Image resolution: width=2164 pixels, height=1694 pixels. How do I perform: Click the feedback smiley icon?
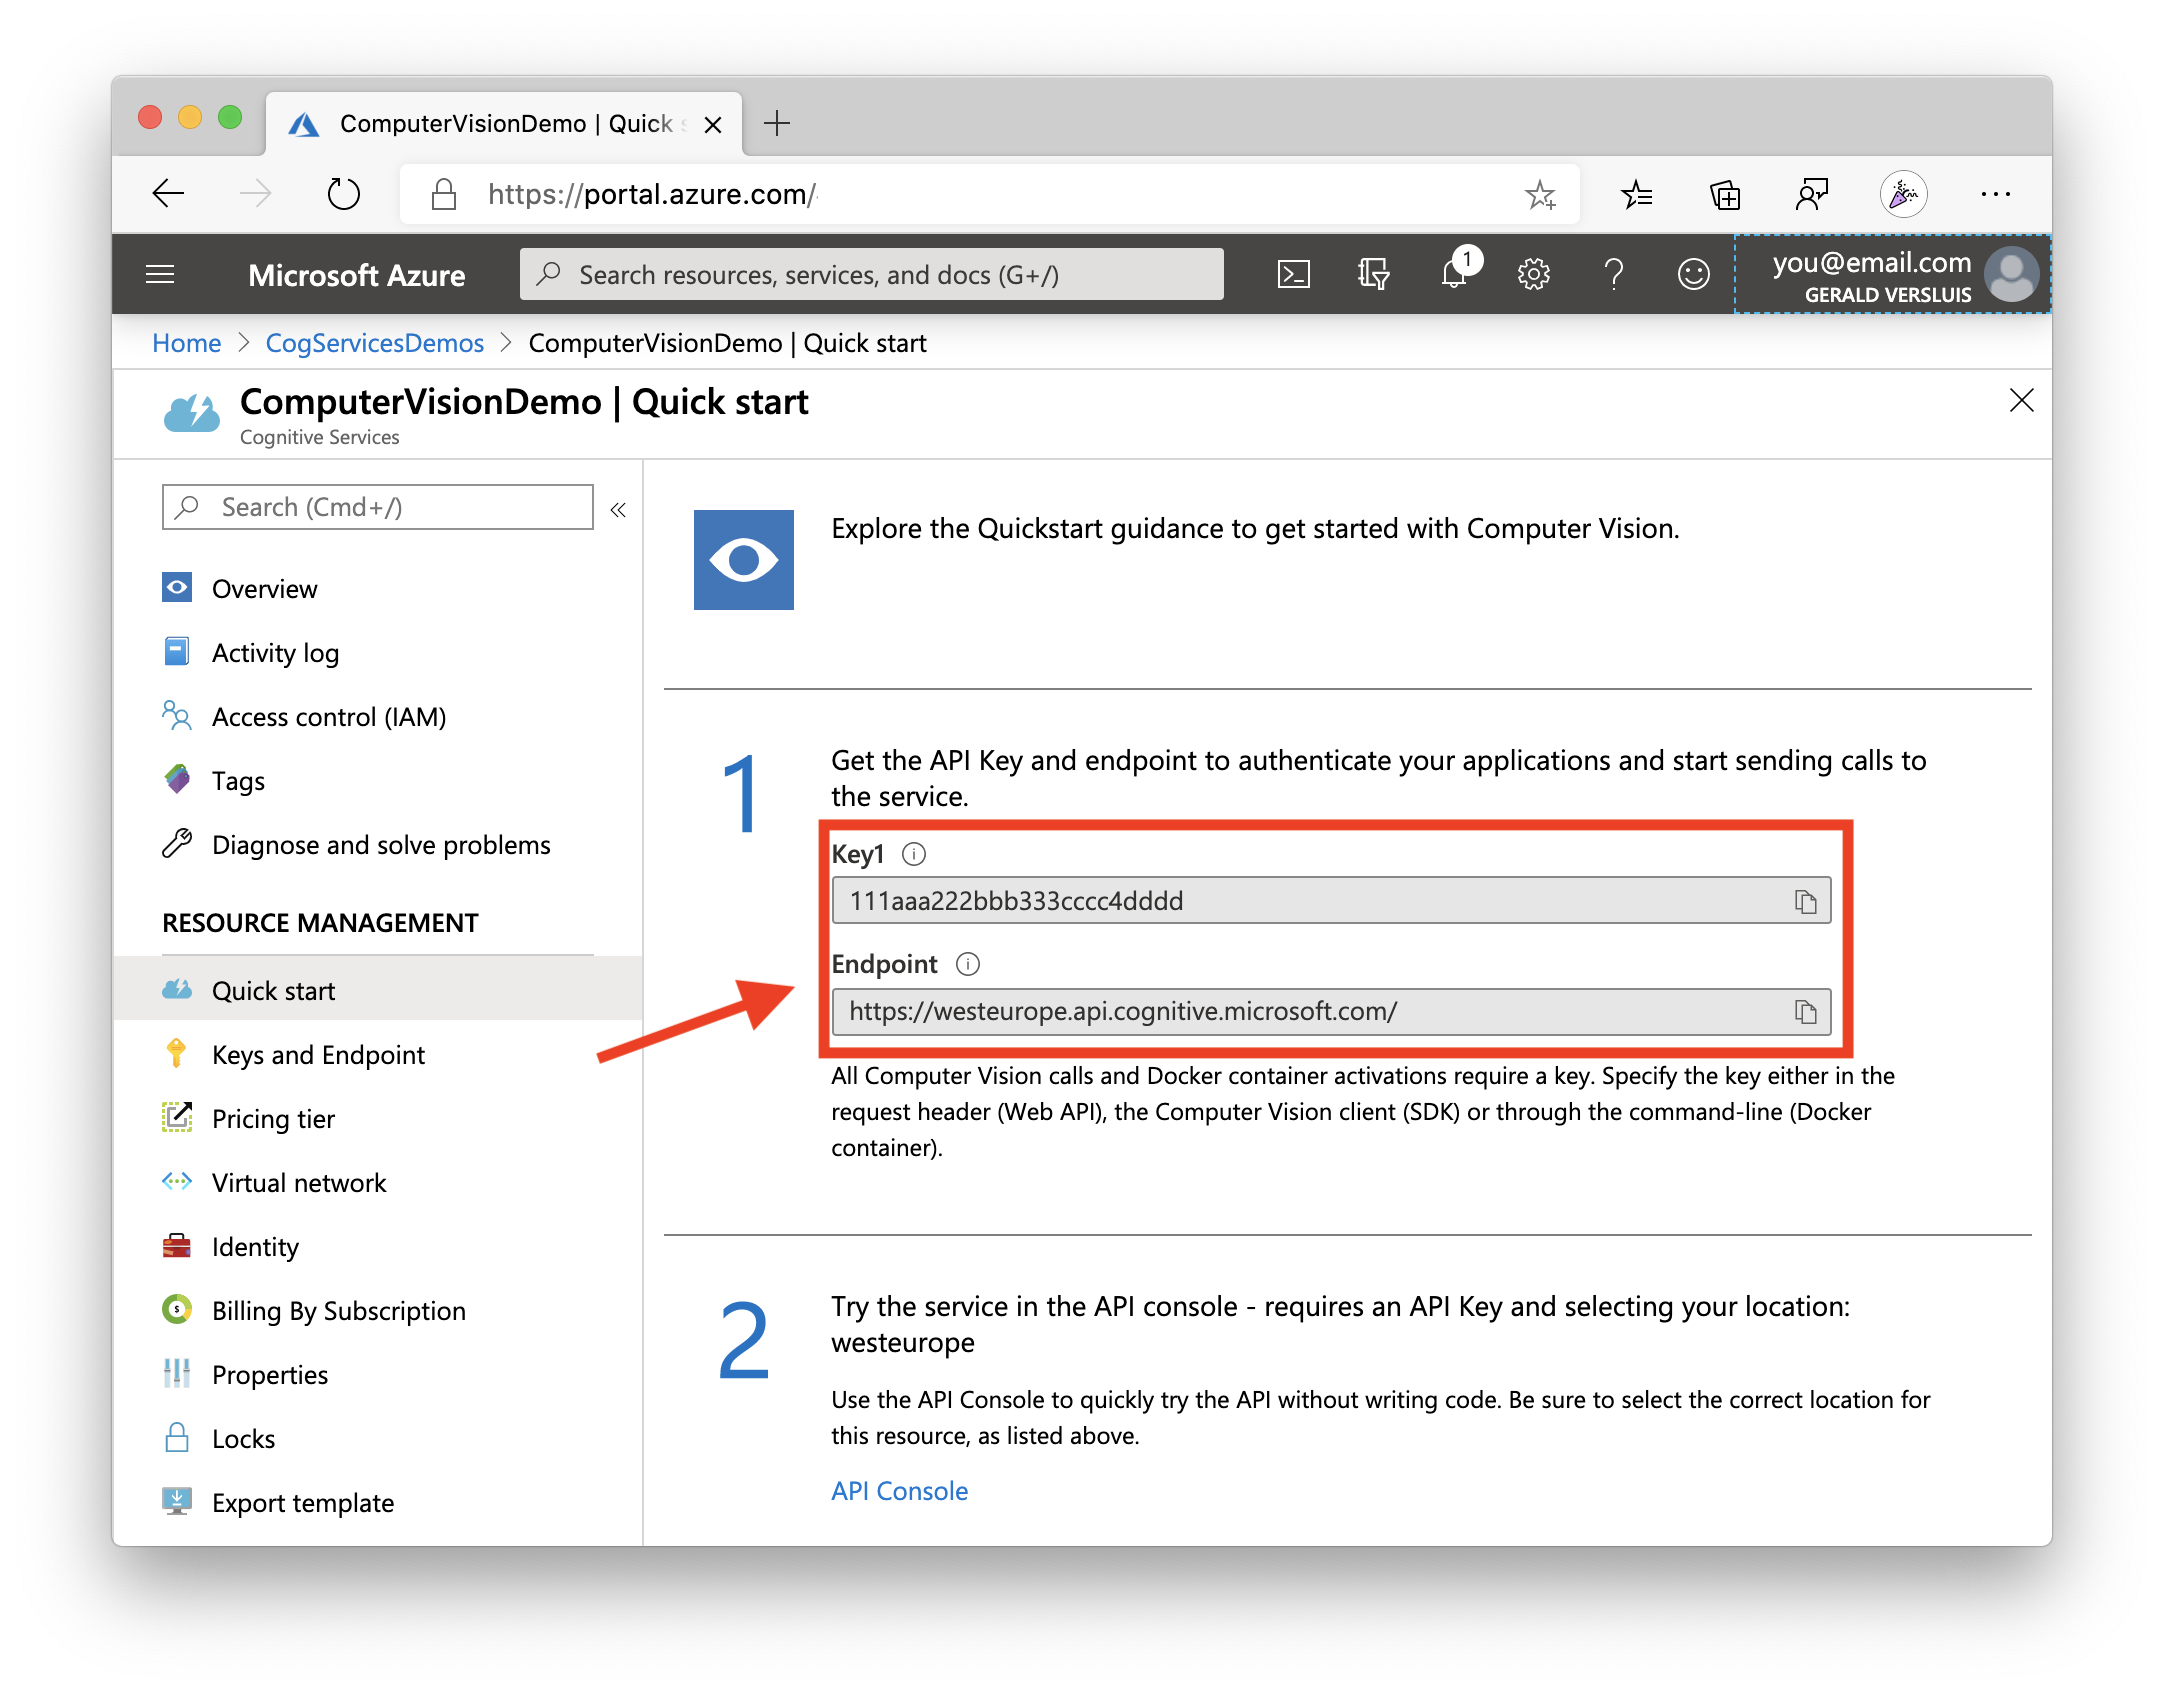(x=1693, y=274)
